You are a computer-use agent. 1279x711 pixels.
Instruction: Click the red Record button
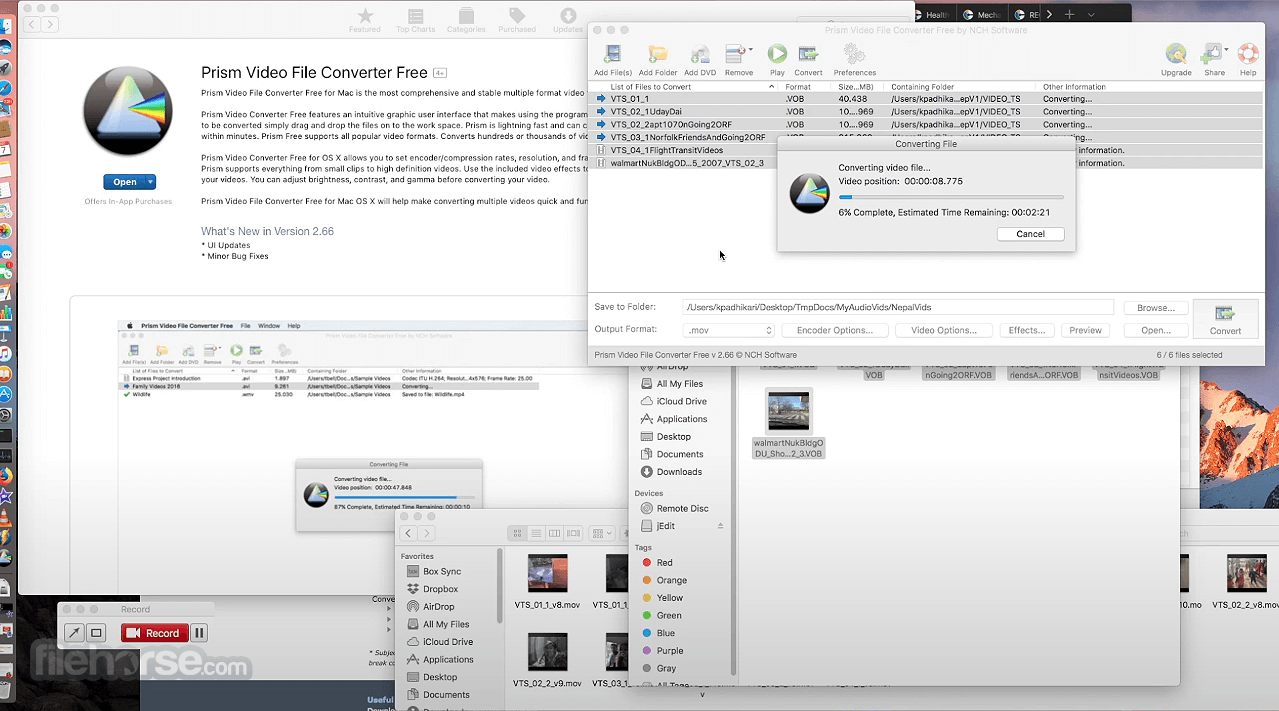click(154, 633)
